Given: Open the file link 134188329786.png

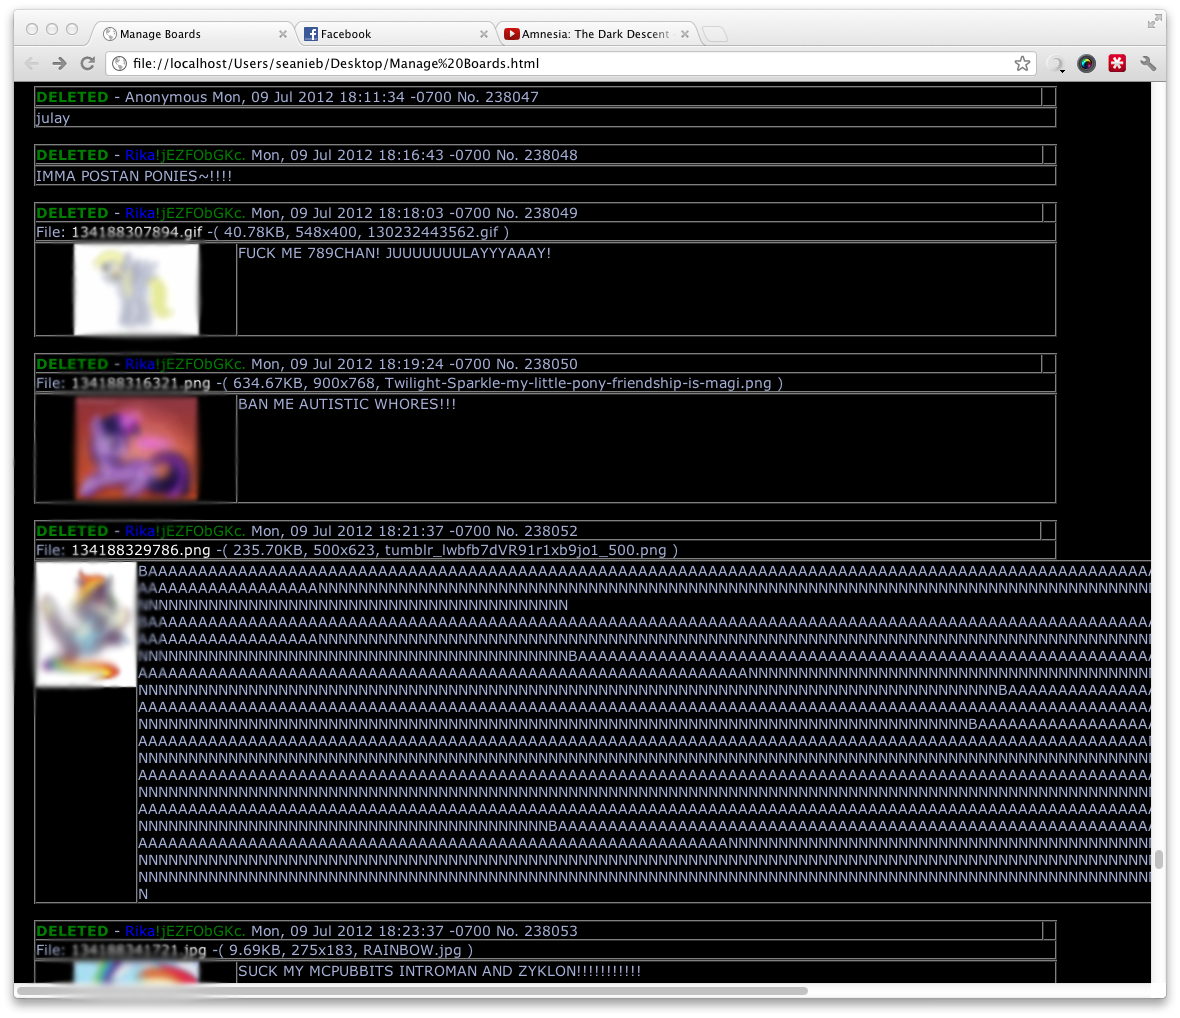Looking at the screenshot, I should [x=141, y=550].
